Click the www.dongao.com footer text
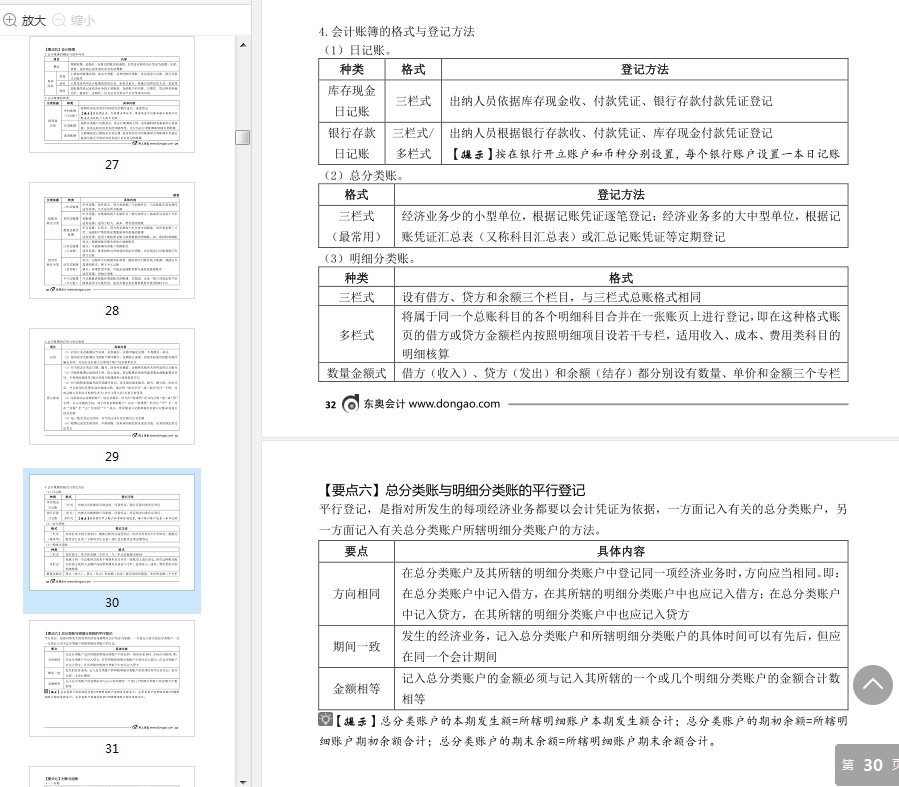 point(454,404)
